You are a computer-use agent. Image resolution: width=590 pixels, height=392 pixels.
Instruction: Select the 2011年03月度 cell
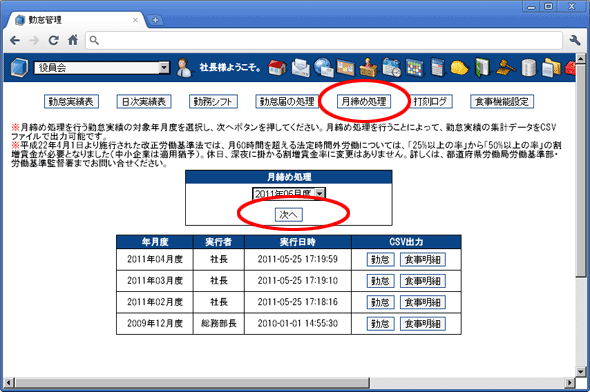155,281
